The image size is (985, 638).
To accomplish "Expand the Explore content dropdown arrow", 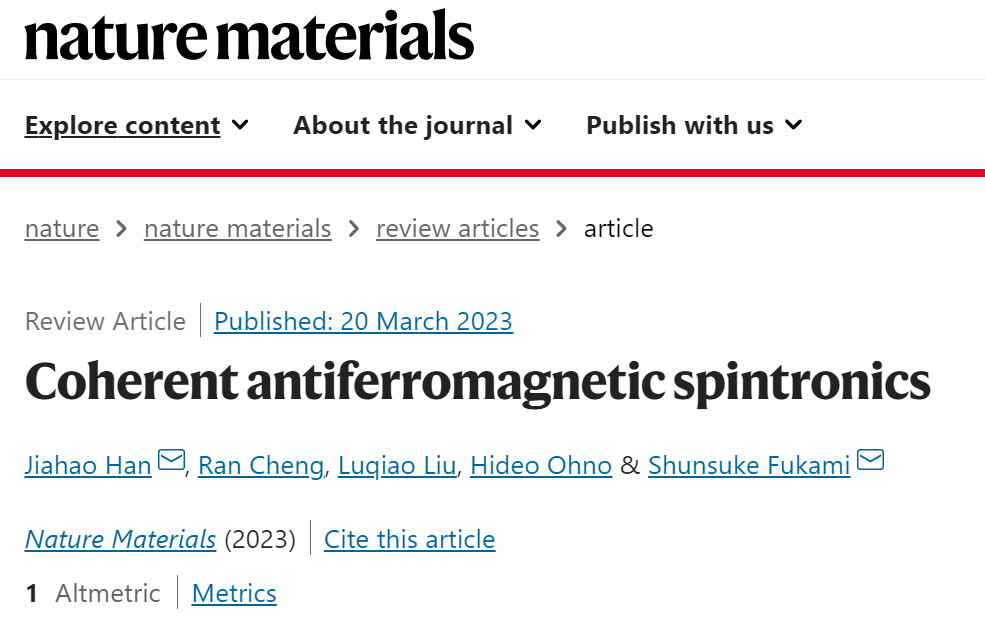I will tap(240, 125).
